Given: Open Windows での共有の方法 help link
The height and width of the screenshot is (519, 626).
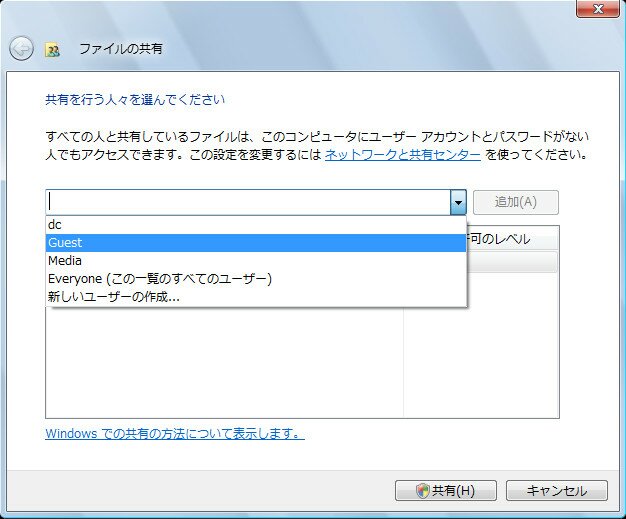Looking at the screenshot, I should (x=174, y=434).
